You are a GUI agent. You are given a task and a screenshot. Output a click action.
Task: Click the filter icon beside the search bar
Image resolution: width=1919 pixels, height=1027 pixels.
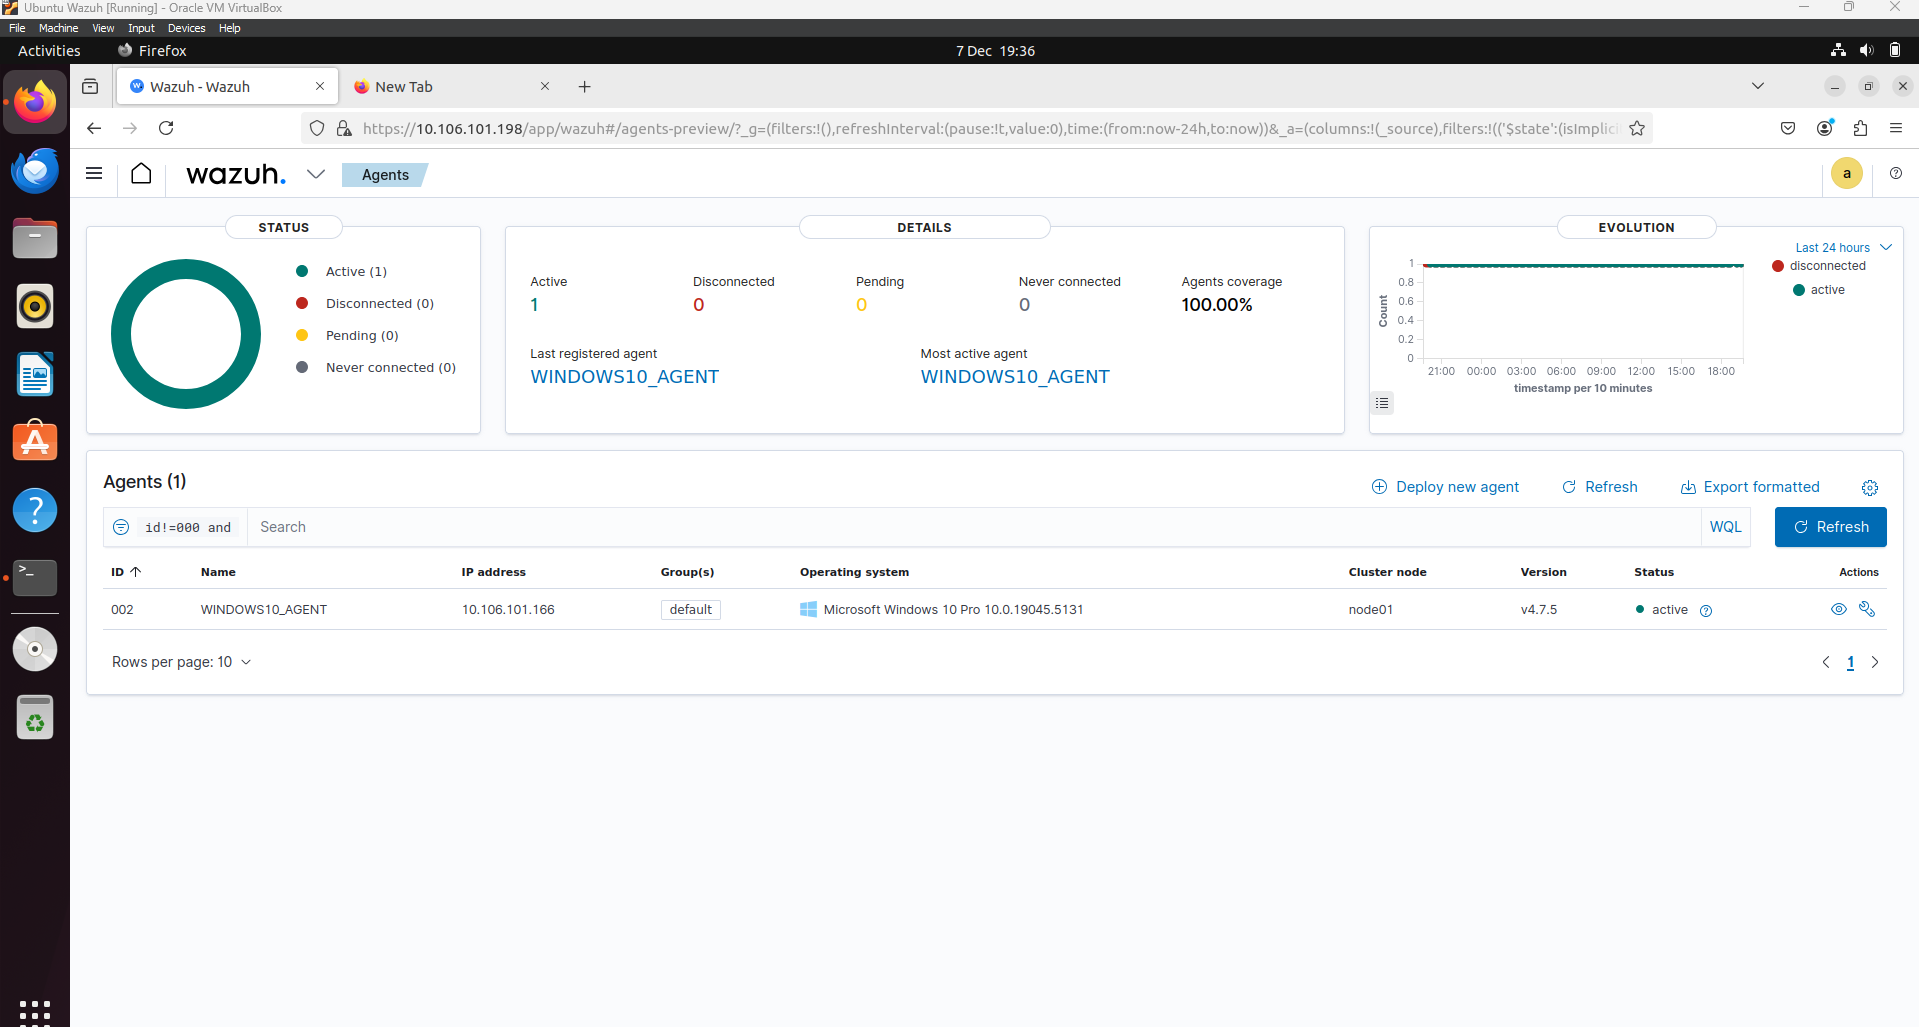pyautogui.click(x=120, y=527)
